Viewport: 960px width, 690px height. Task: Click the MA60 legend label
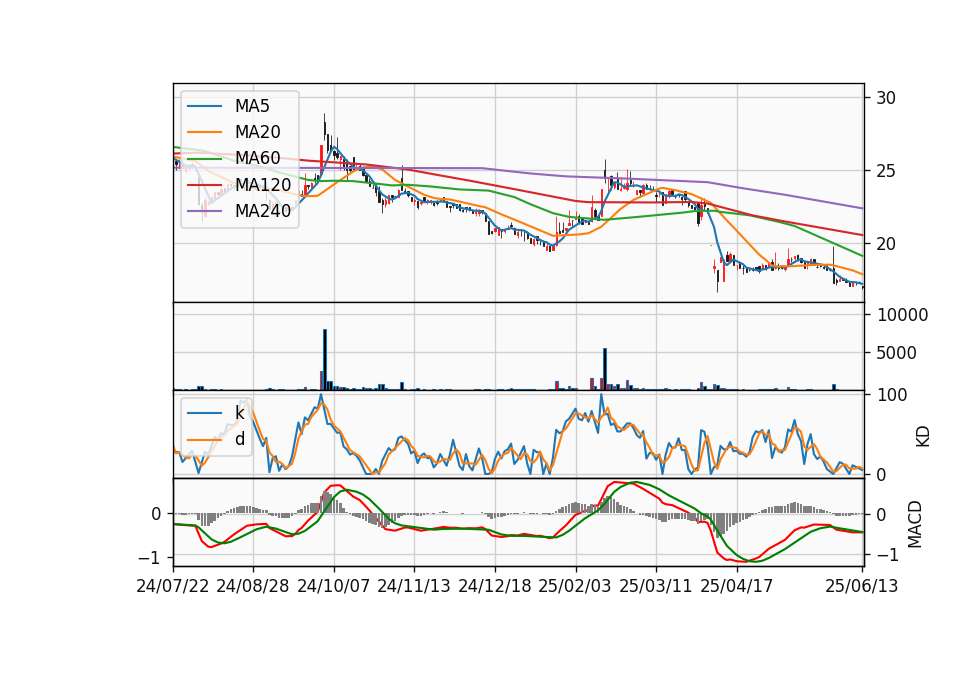coord(257,158)
